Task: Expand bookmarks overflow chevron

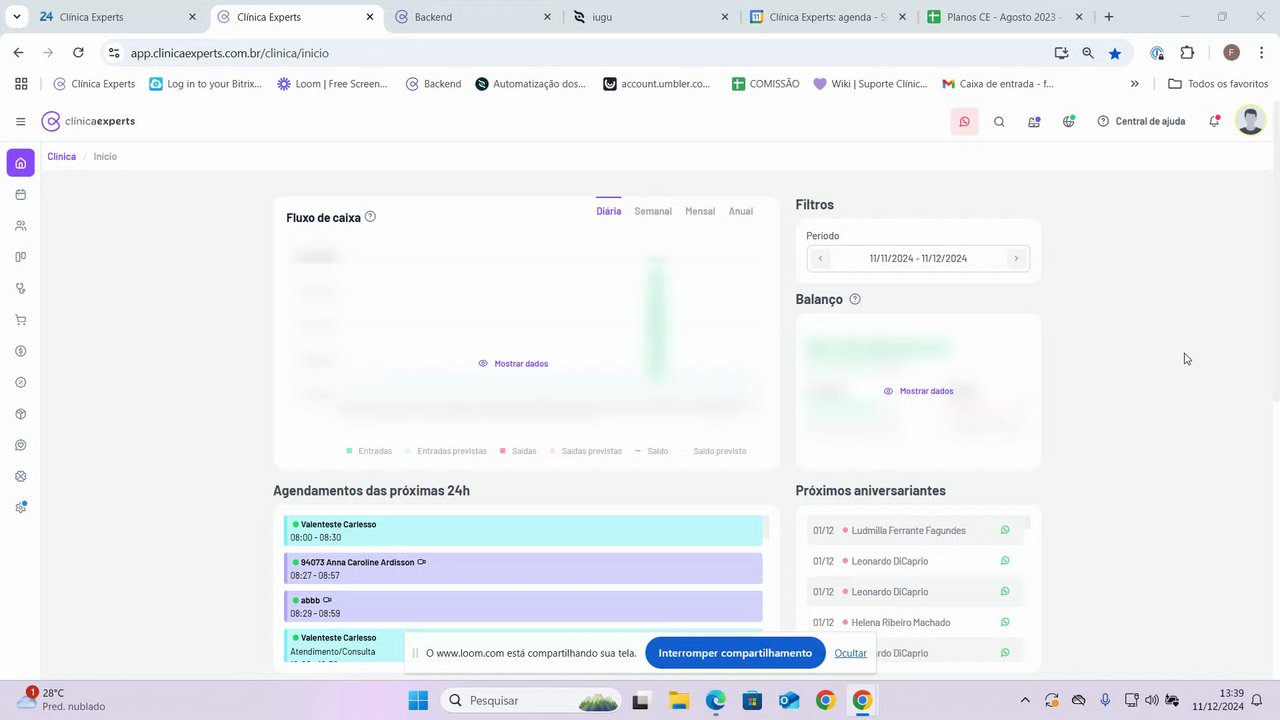Action: point(1134,84)
